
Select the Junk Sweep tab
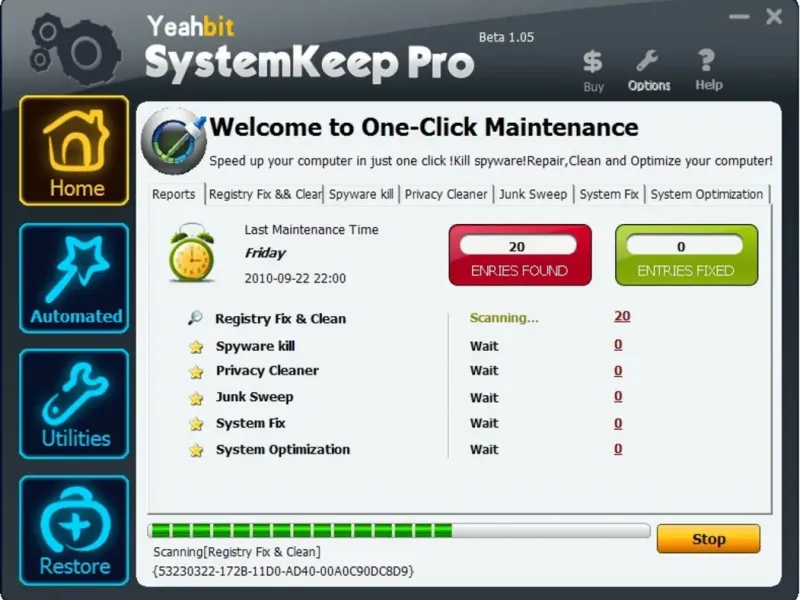point(533,194)
